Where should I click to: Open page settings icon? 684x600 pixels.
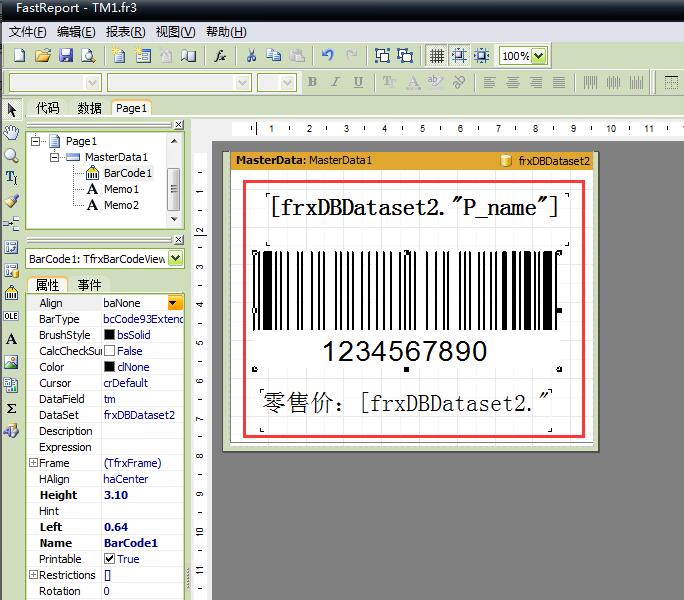coord(188,55)
